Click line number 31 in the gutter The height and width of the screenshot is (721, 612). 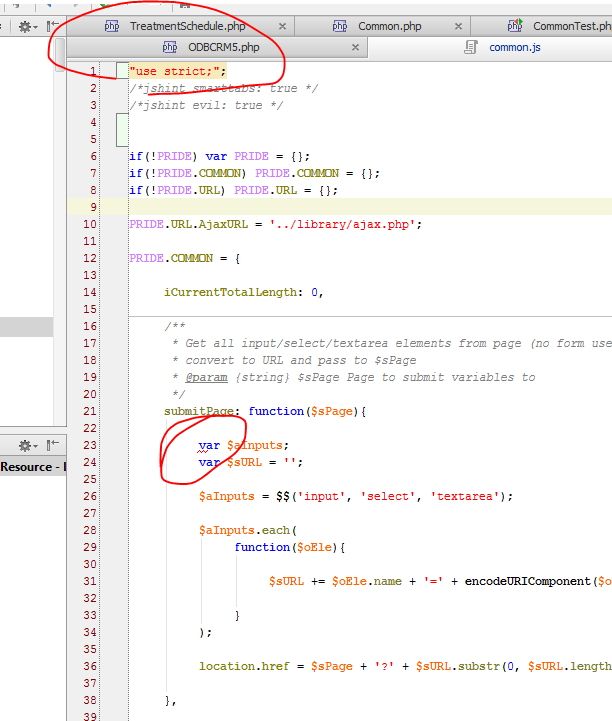[x=90, y=582]
